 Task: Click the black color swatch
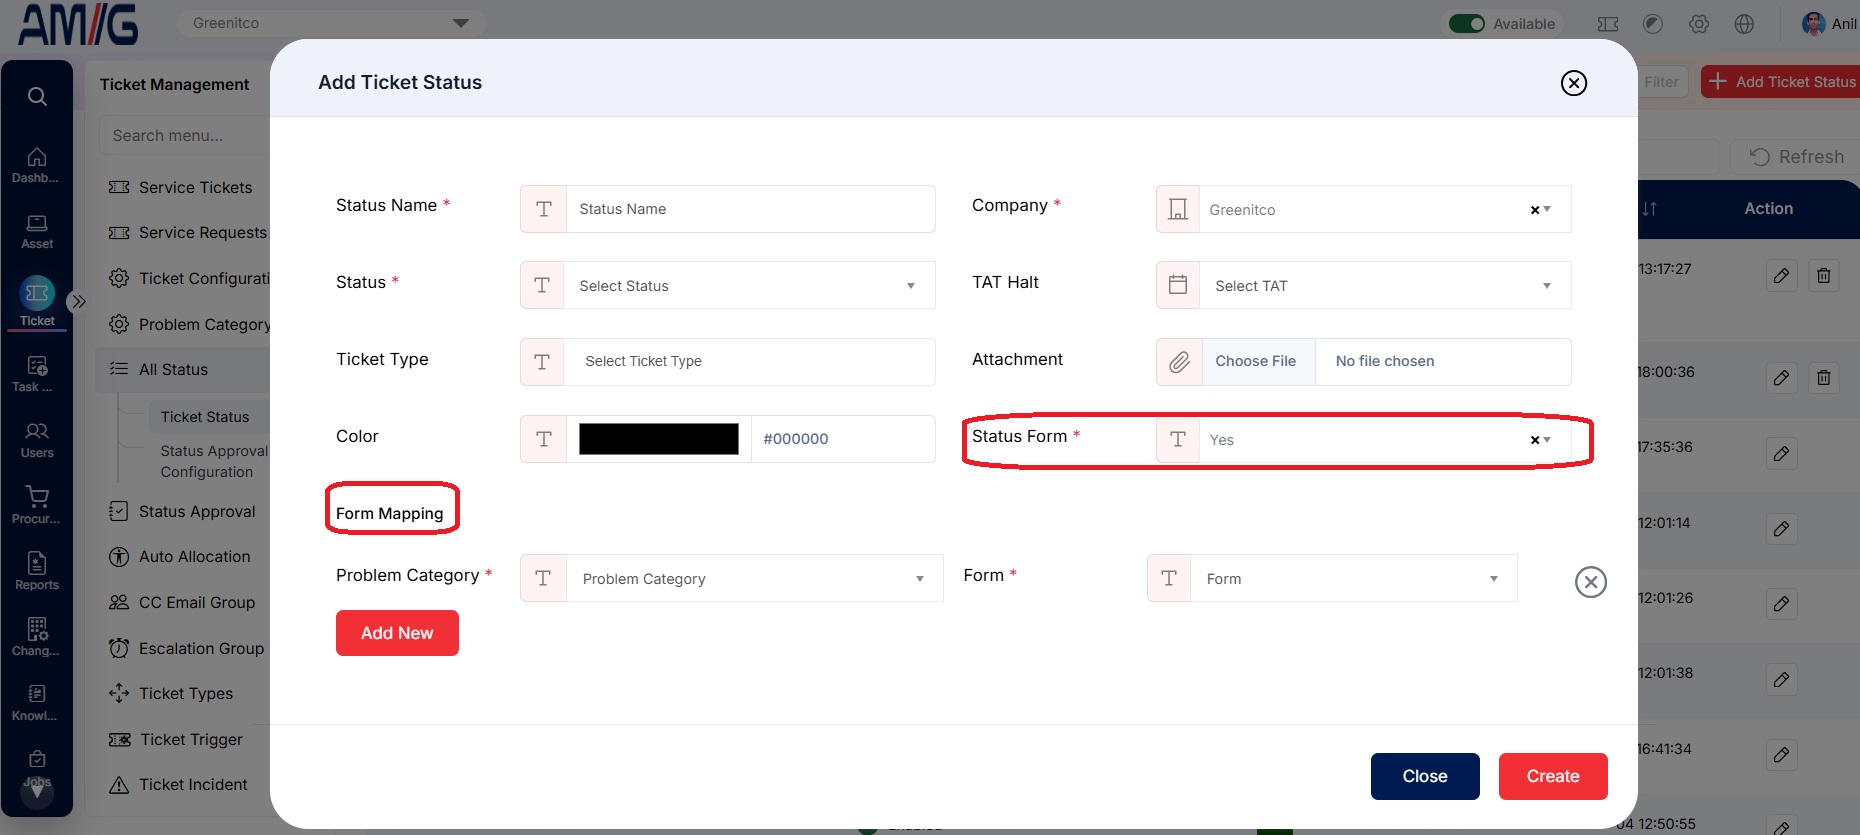point(659,439)
